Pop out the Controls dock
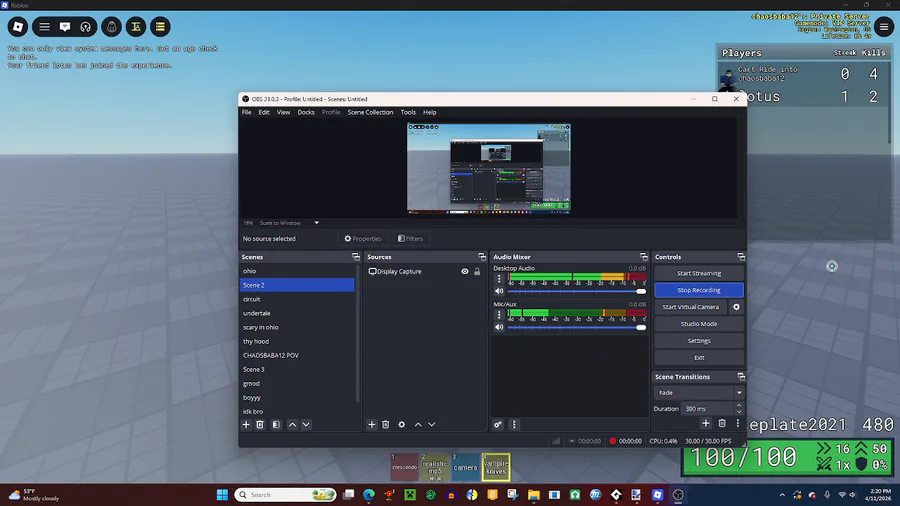This screenshot has width=900, height=506. pyautogui.click(x=741, y=257)
